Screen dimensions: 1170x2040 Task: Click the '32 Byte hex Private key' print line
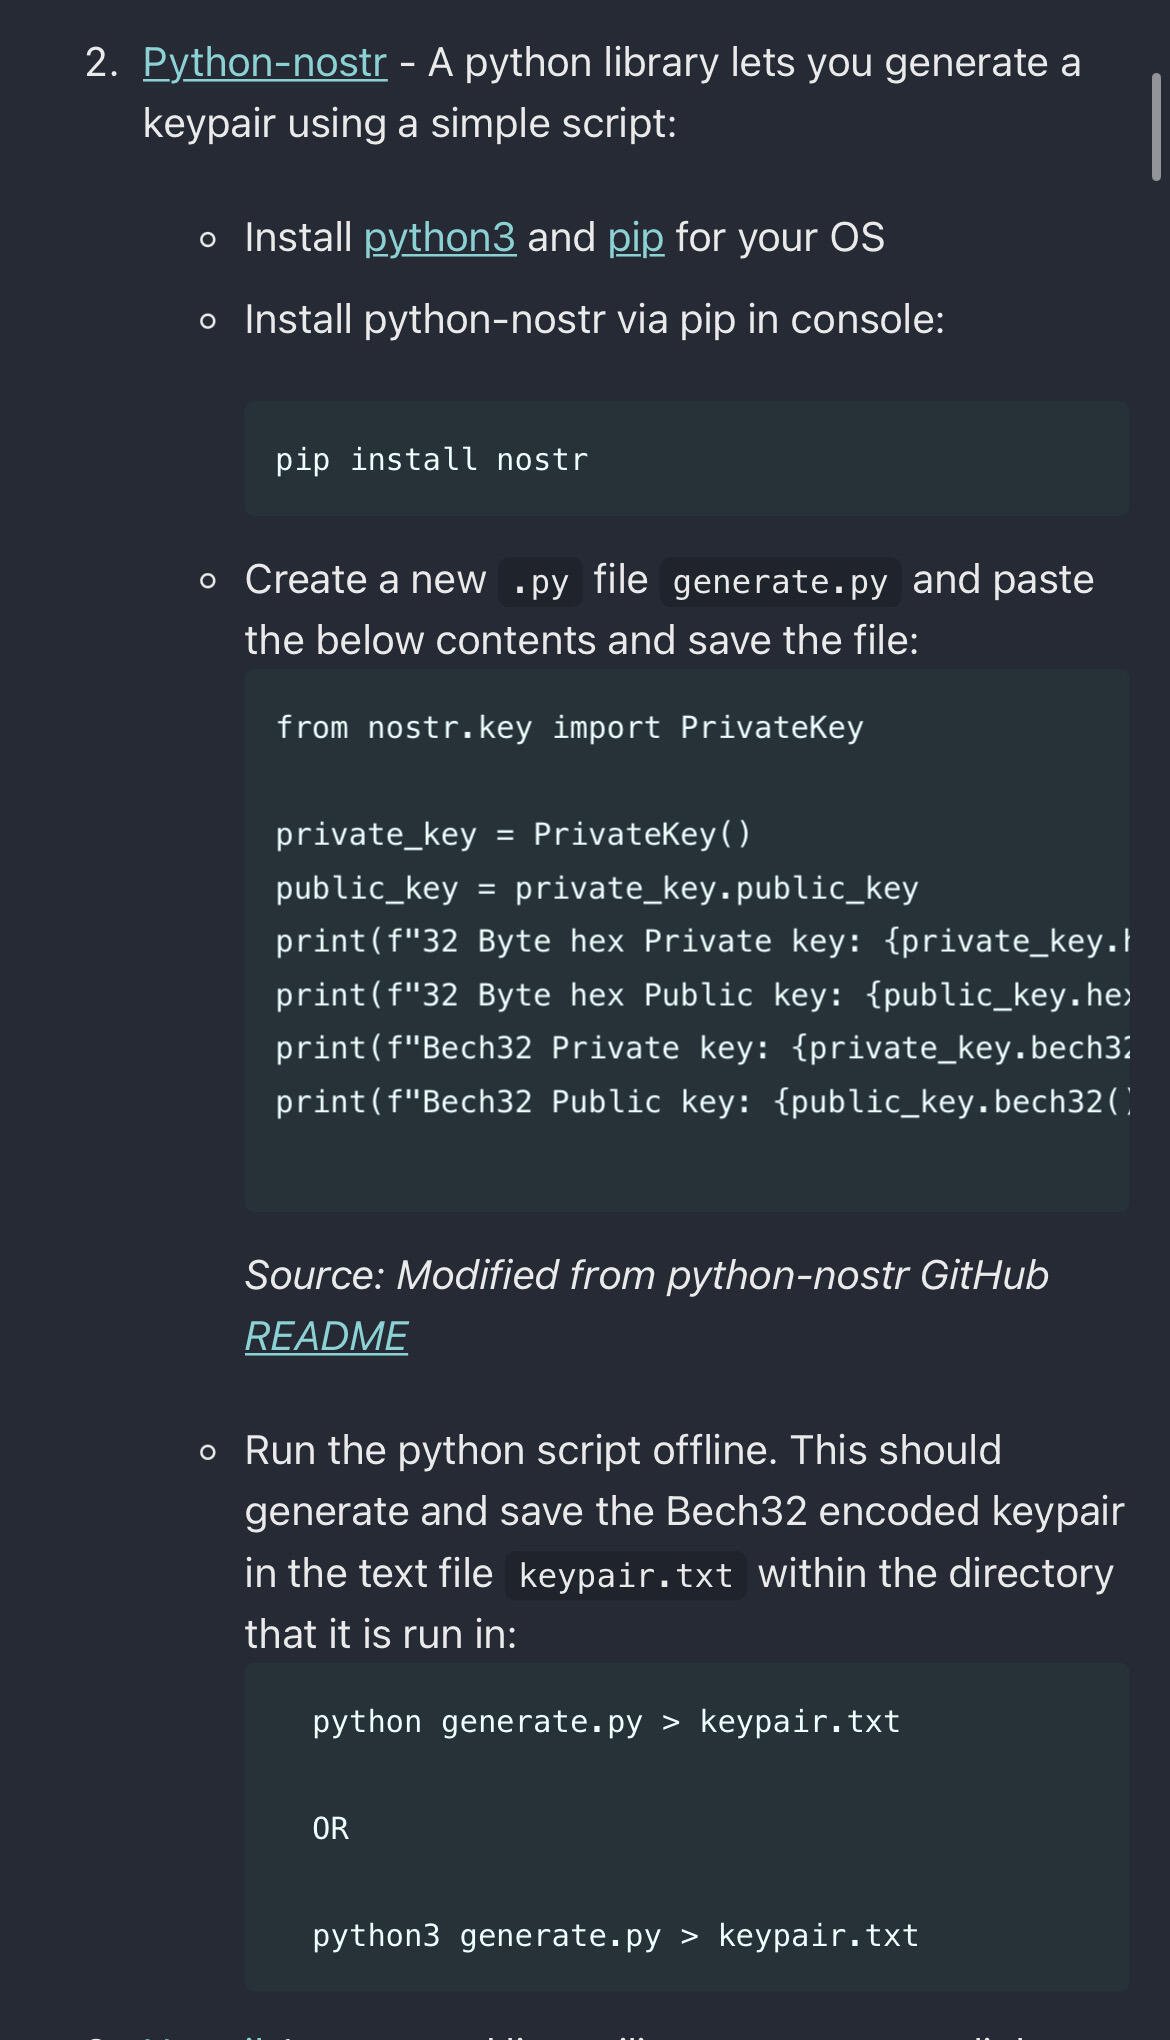(703, 941)
